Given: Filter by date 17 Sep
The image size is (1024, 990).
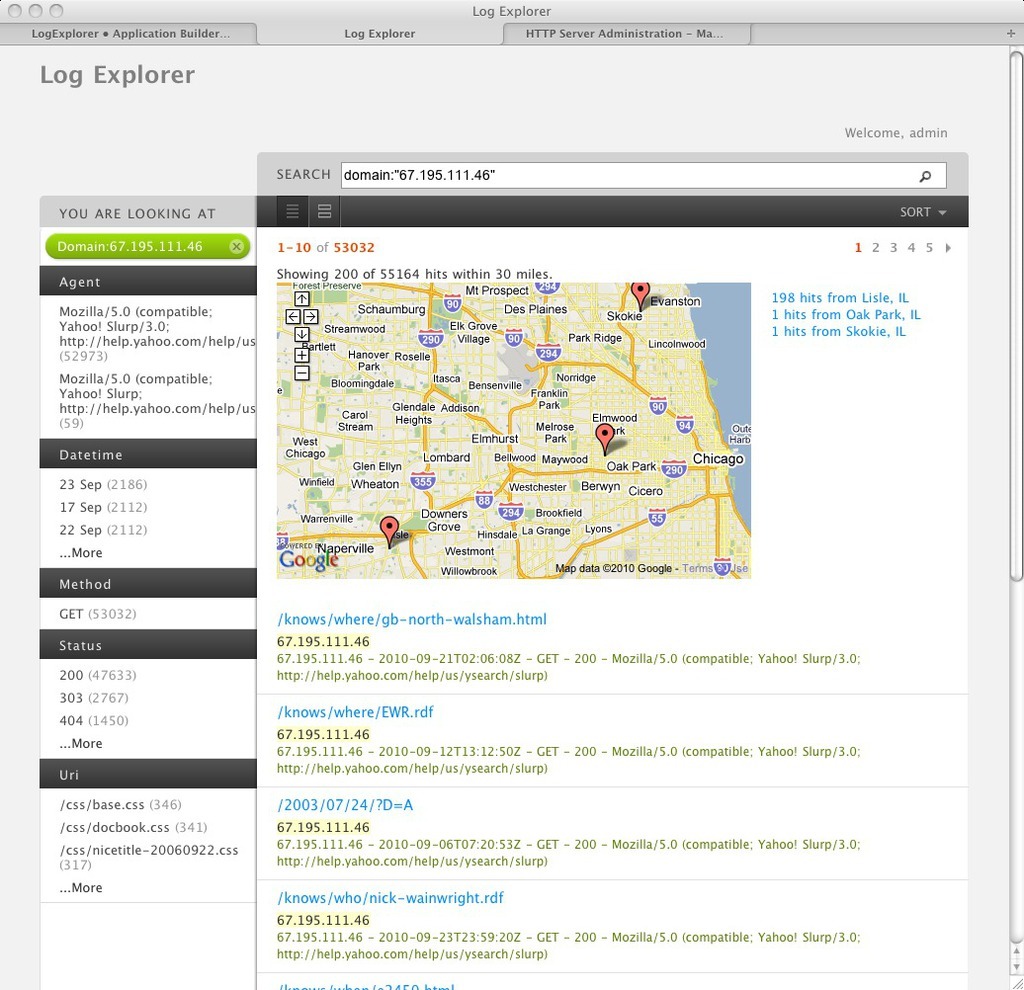Looking at the screenshot, I should coord(103,507).
